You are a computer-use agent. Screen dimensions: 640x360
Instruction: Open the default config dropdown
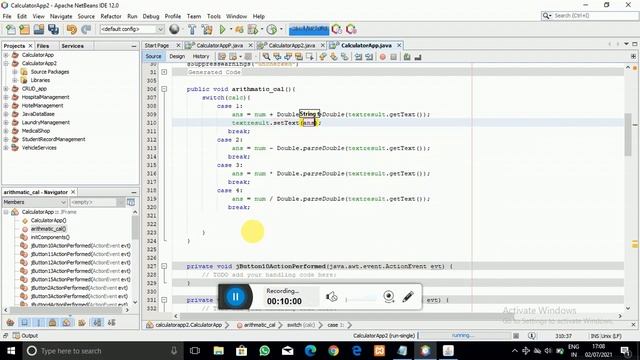[132, 29]
